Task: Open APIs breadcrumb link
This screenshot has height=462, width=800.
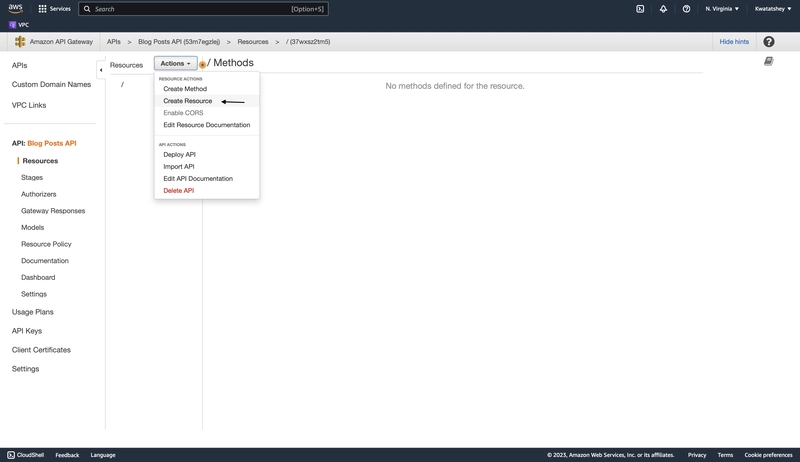Action: click(x=114, y=42)
